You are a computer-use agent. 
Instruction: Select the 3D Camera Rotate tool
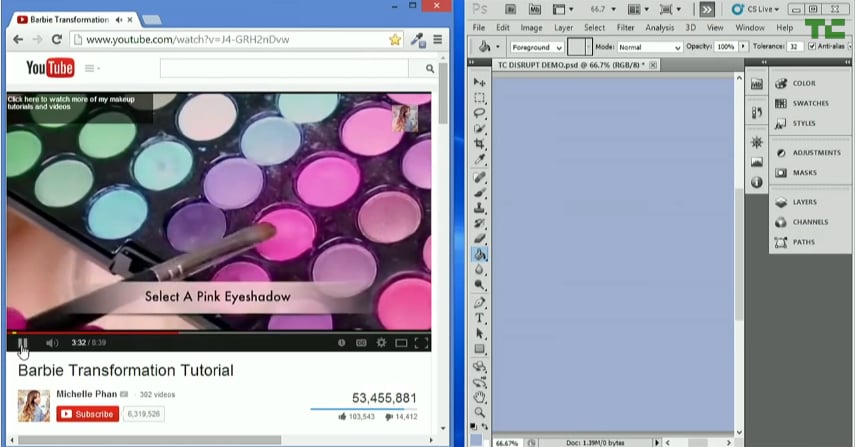[479, 382]
